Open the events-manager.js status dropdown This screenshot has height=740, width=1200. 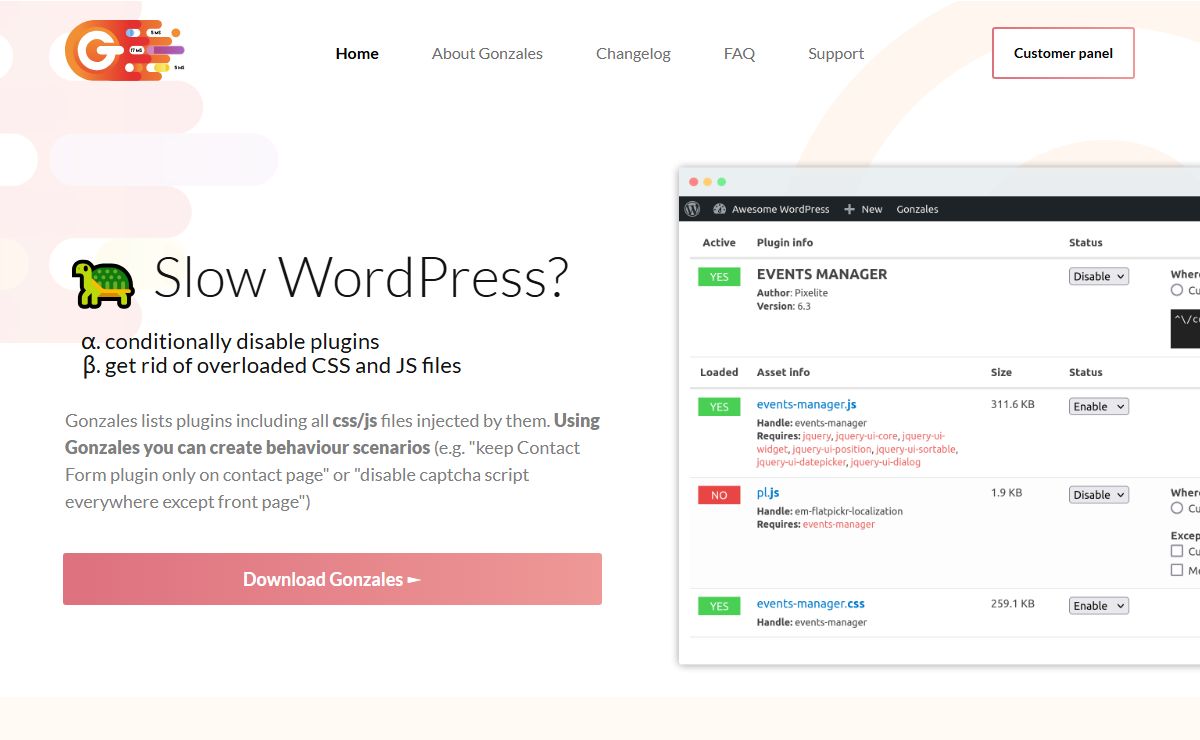(x=1099, y=406)
